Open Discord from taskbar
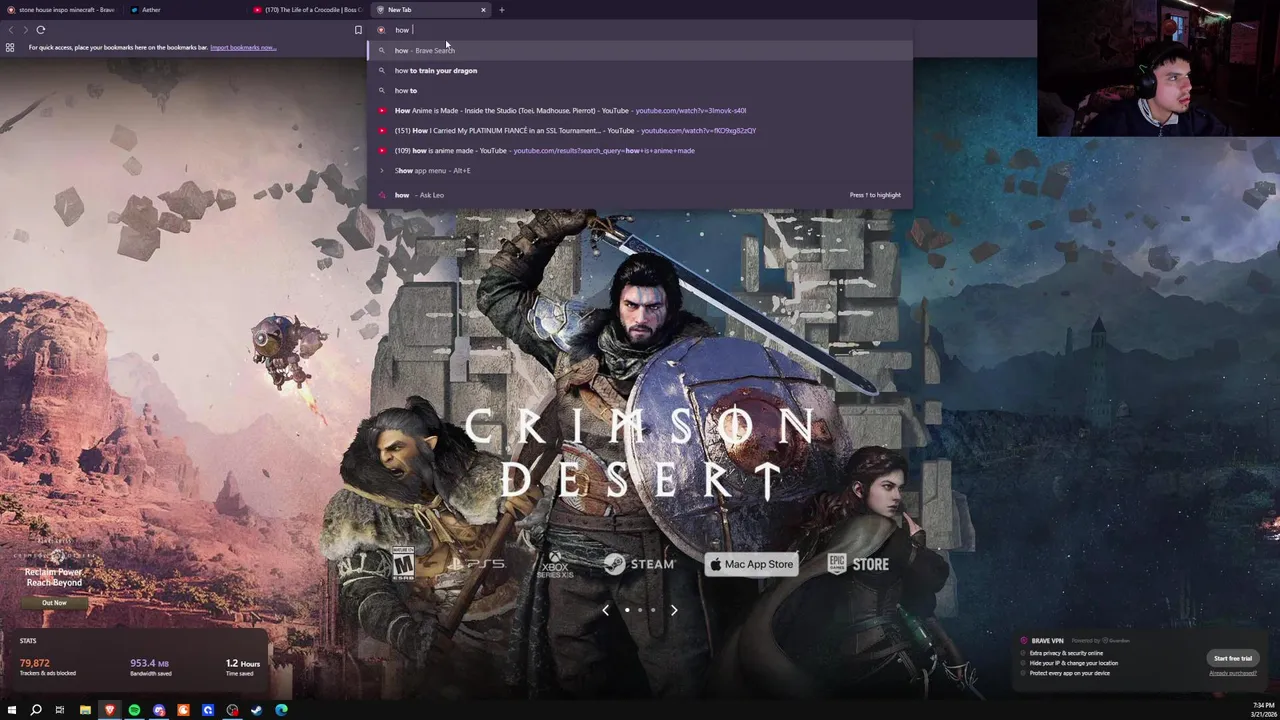 coord(159,710)
